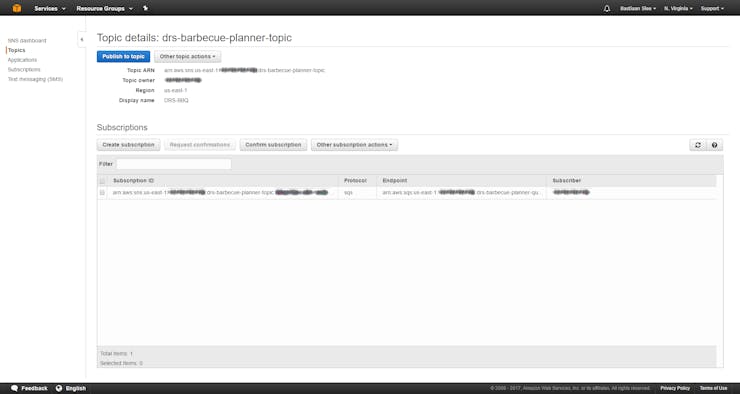
Task: Sort by the Subscription ID column header
Action: [x=134, y=181]
